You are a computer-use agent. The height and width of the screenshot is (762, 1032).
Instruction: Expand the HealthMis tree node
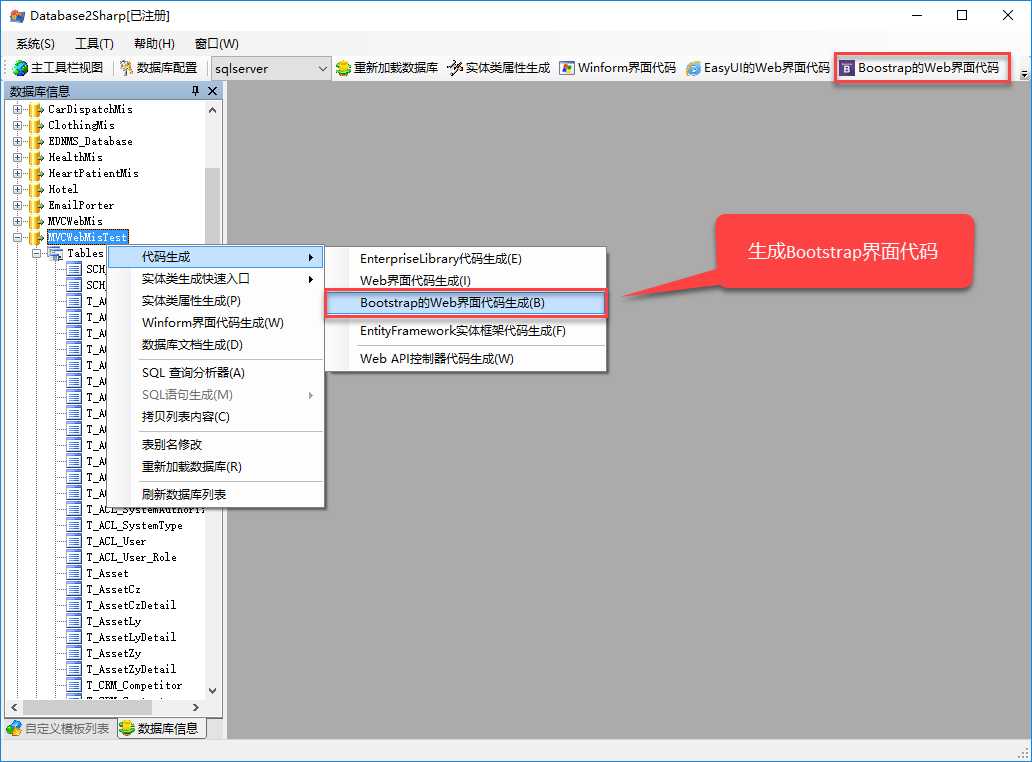click(x=17, y=157)
